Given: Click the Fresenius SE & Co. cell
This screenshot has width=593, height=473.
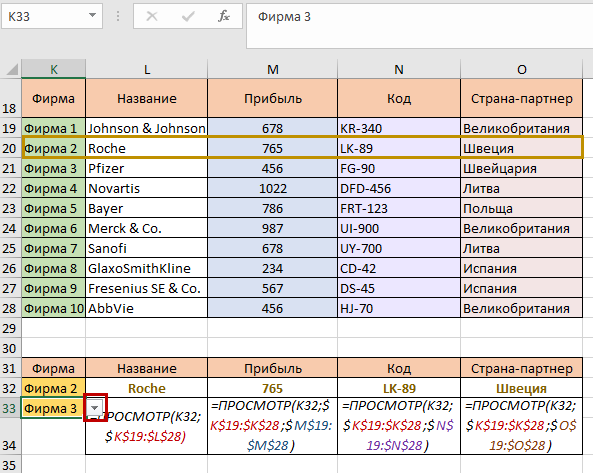Looking at the screenshot, I should 147,288.
